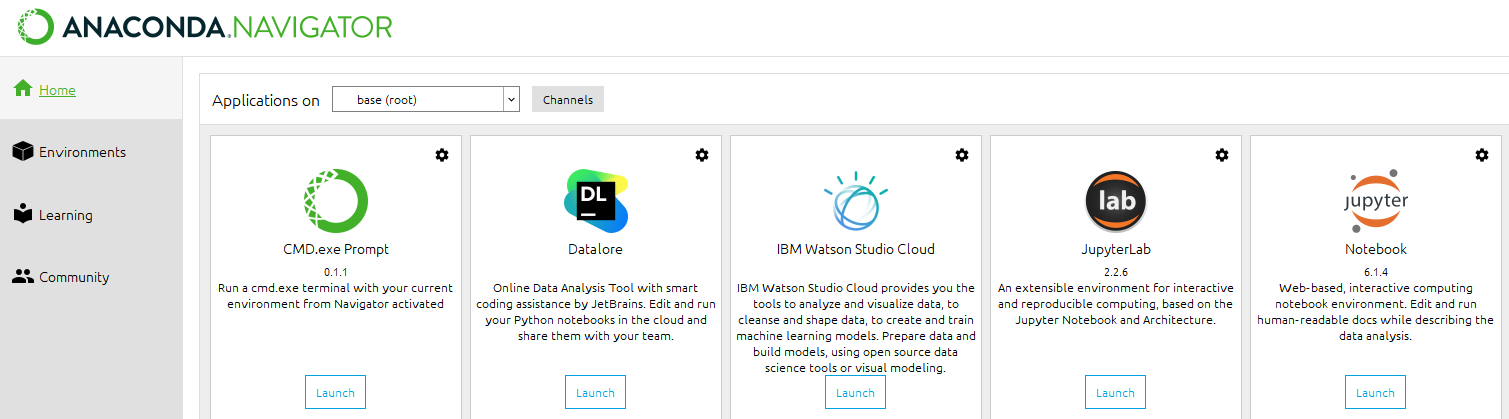Click the JupyterLab 'lab' logo
The height and width of the screenshot is (419, 1509).
(1116, 200)
